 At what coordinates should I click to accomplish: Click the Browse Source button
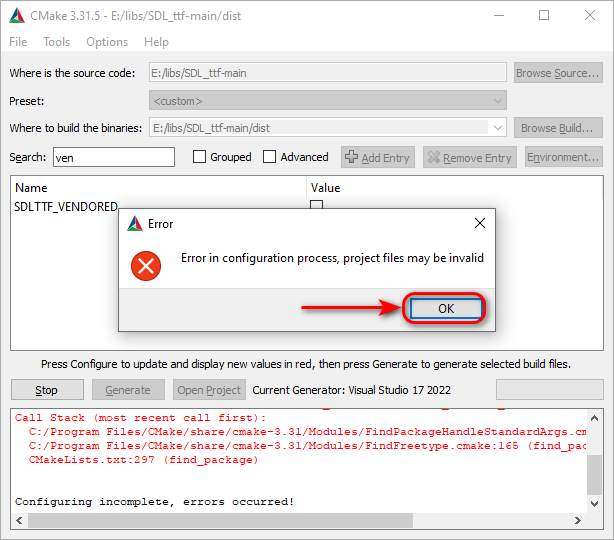pos(558,73)
